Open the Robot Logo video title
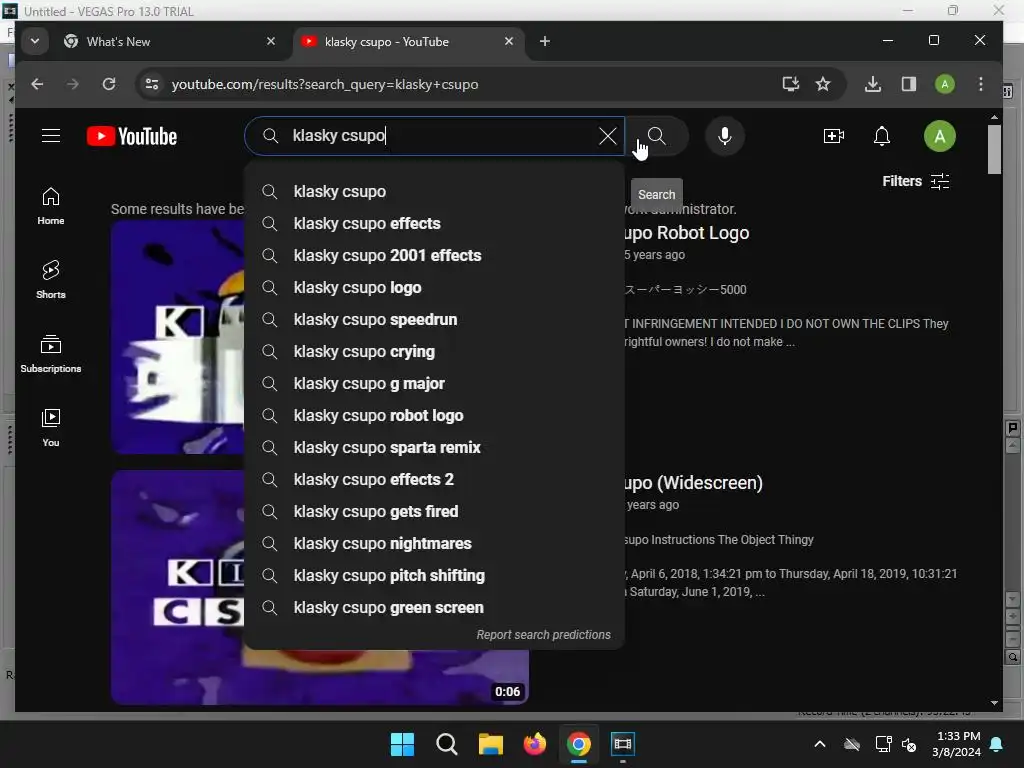This screenshot has width=1024, height=768. pyautogui.click(x=687, y=232)
